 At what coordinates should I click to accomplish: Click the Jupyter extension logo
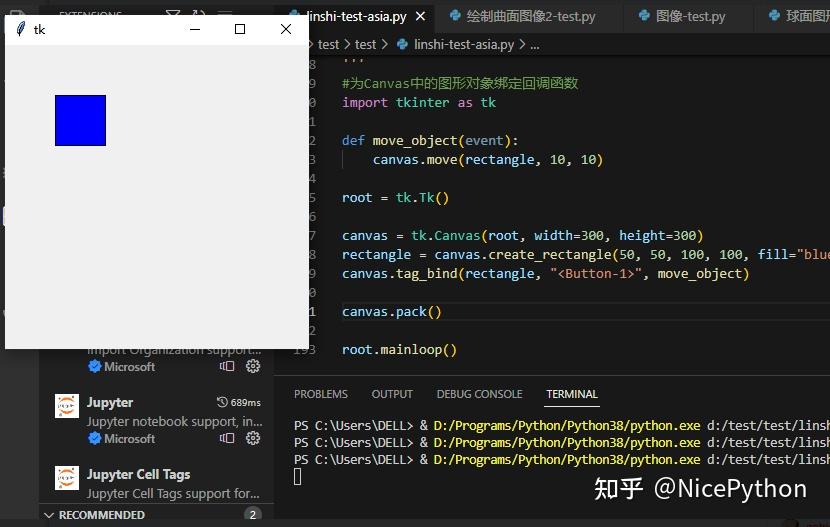(x=67, y=406)
